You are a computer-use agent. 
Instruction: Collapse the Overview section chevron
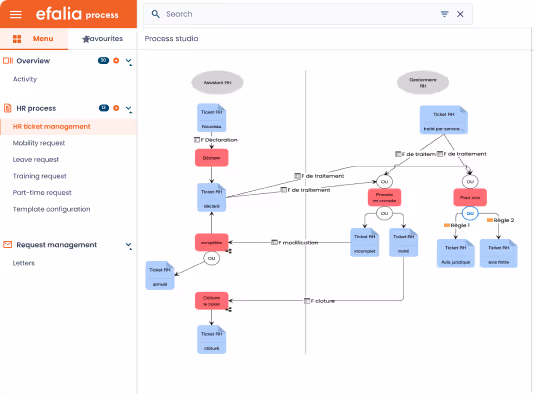[129, 61]
